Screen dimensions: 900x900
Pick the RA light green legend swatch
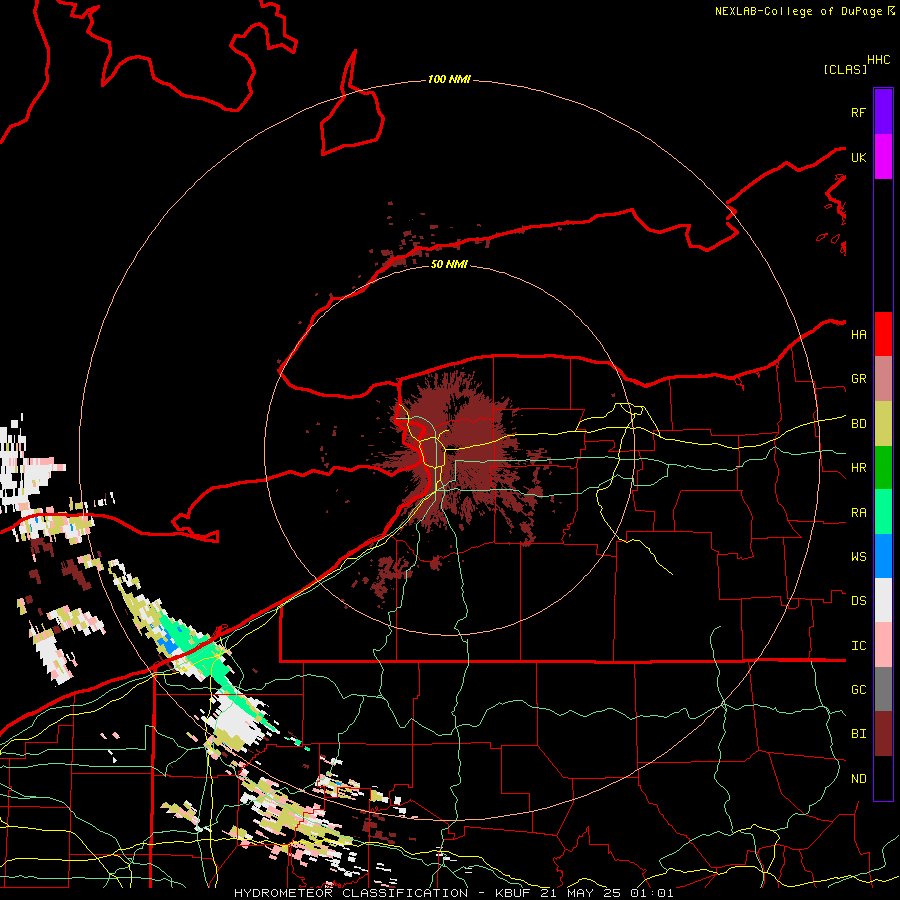click(x=883, y=512)
